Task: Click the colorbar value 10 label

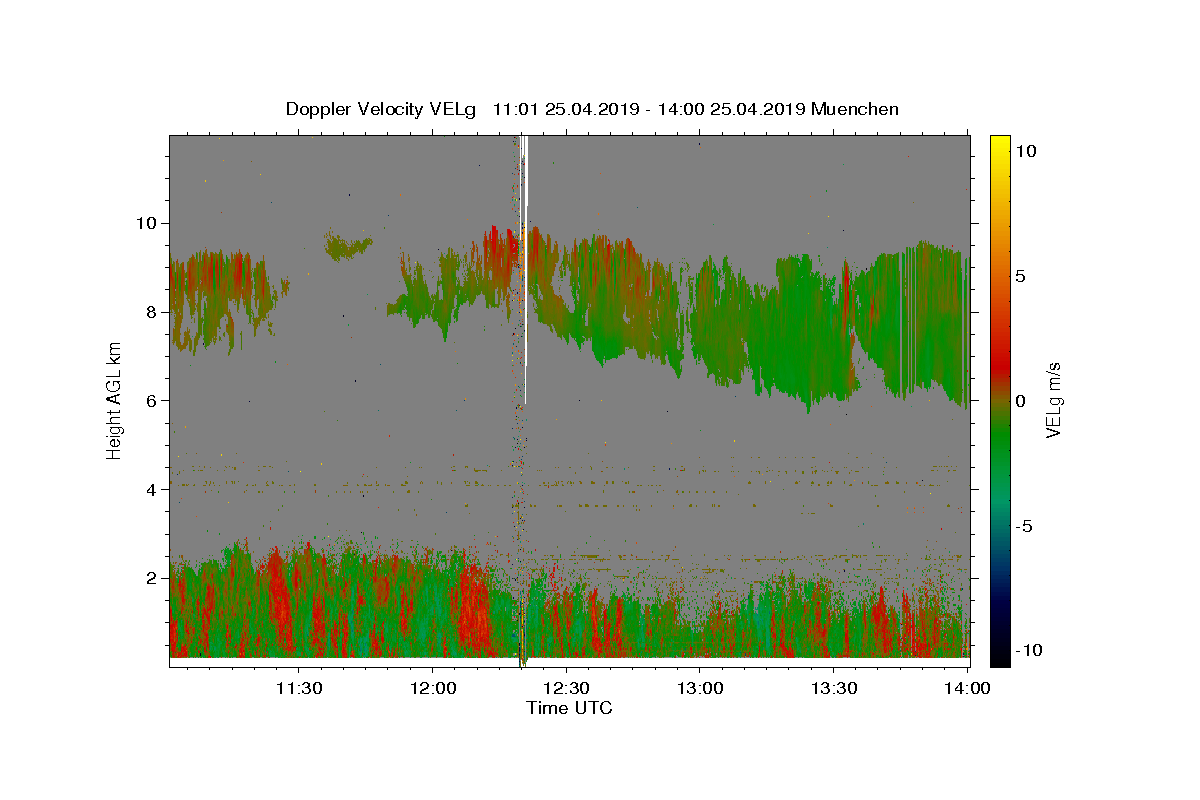Action: tap(1025, 150)
